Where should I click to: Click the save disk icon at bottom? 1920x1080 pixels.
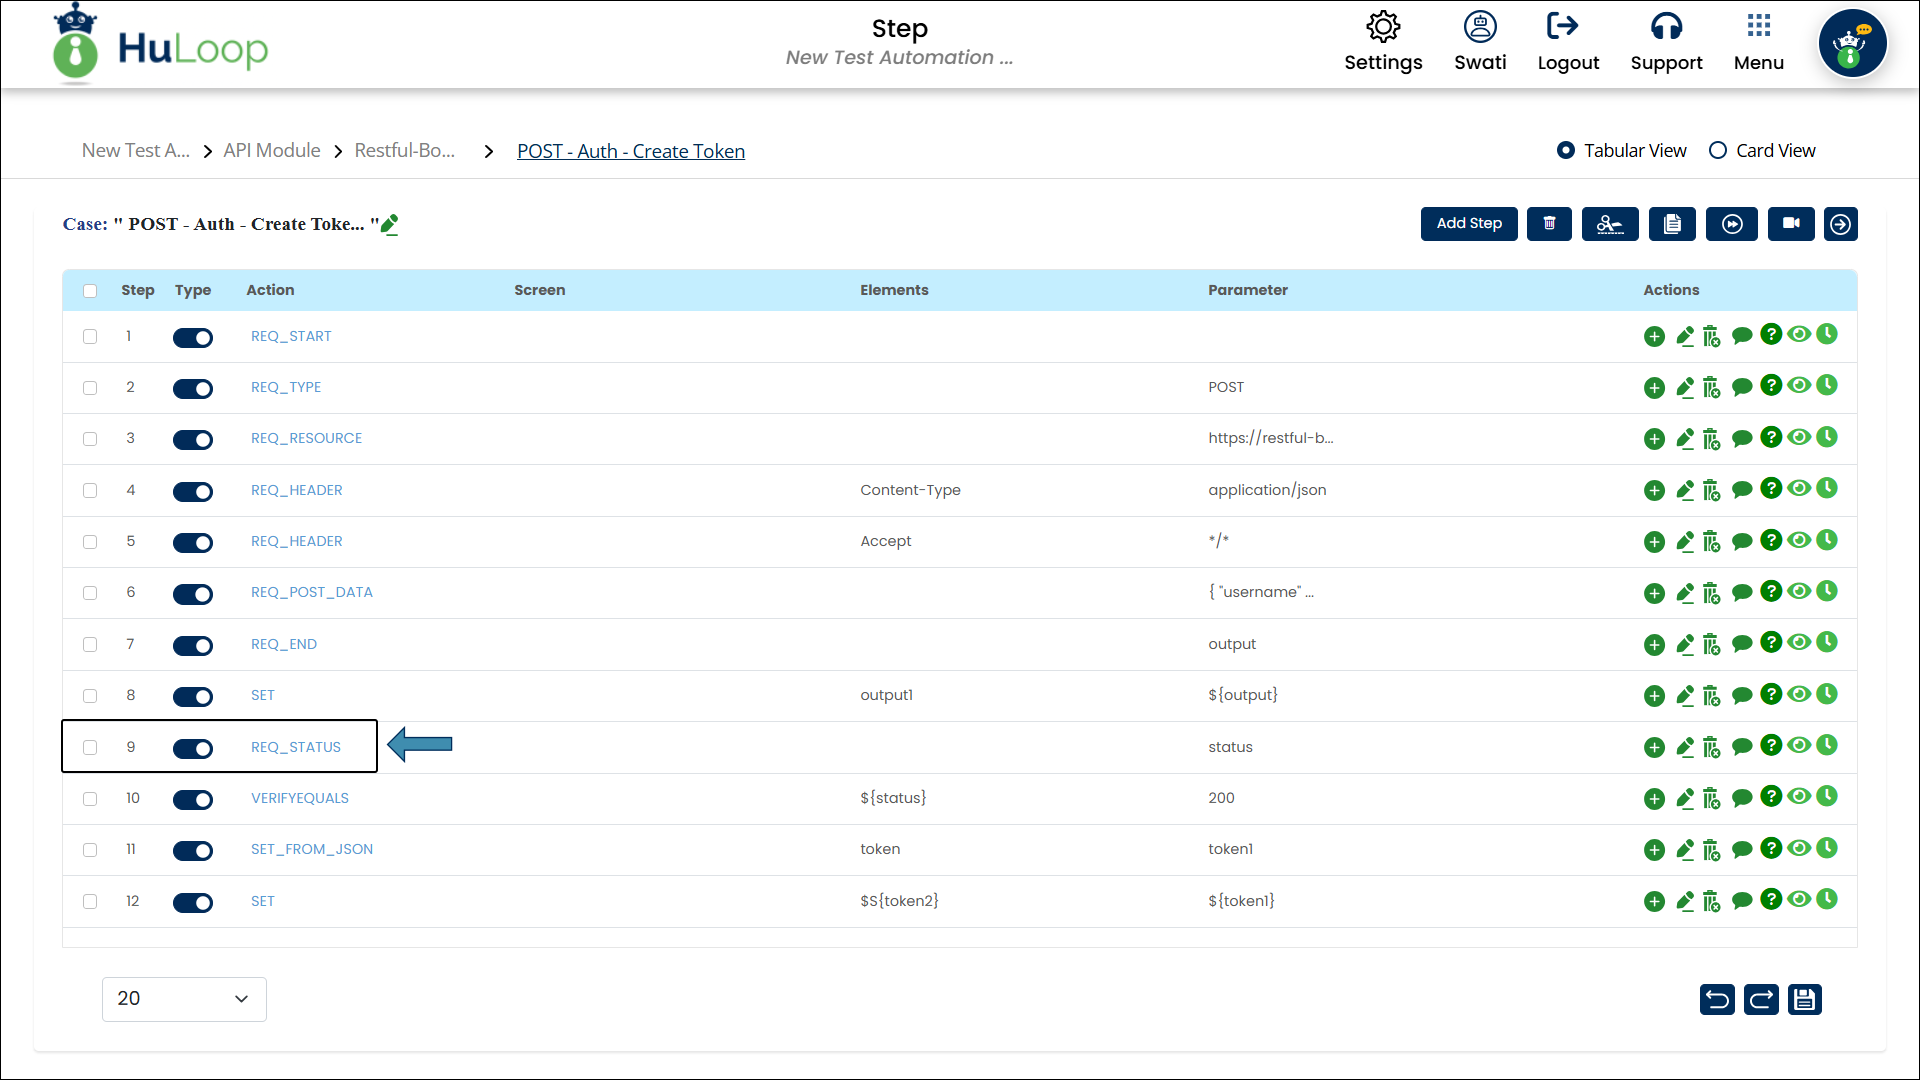coord(1804,999)
